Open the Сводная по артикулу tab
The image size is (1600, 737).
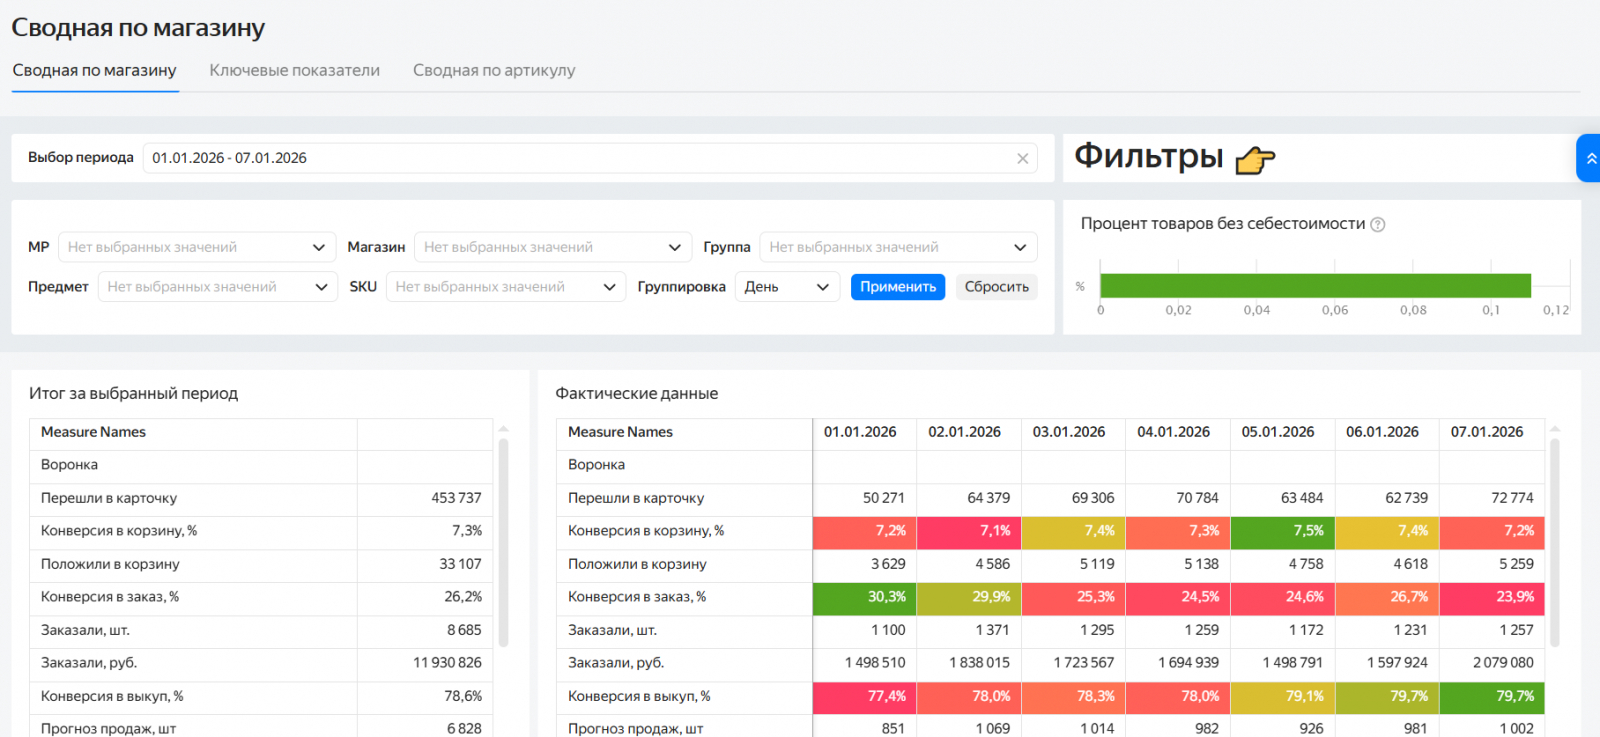click(x=494, y=70)
